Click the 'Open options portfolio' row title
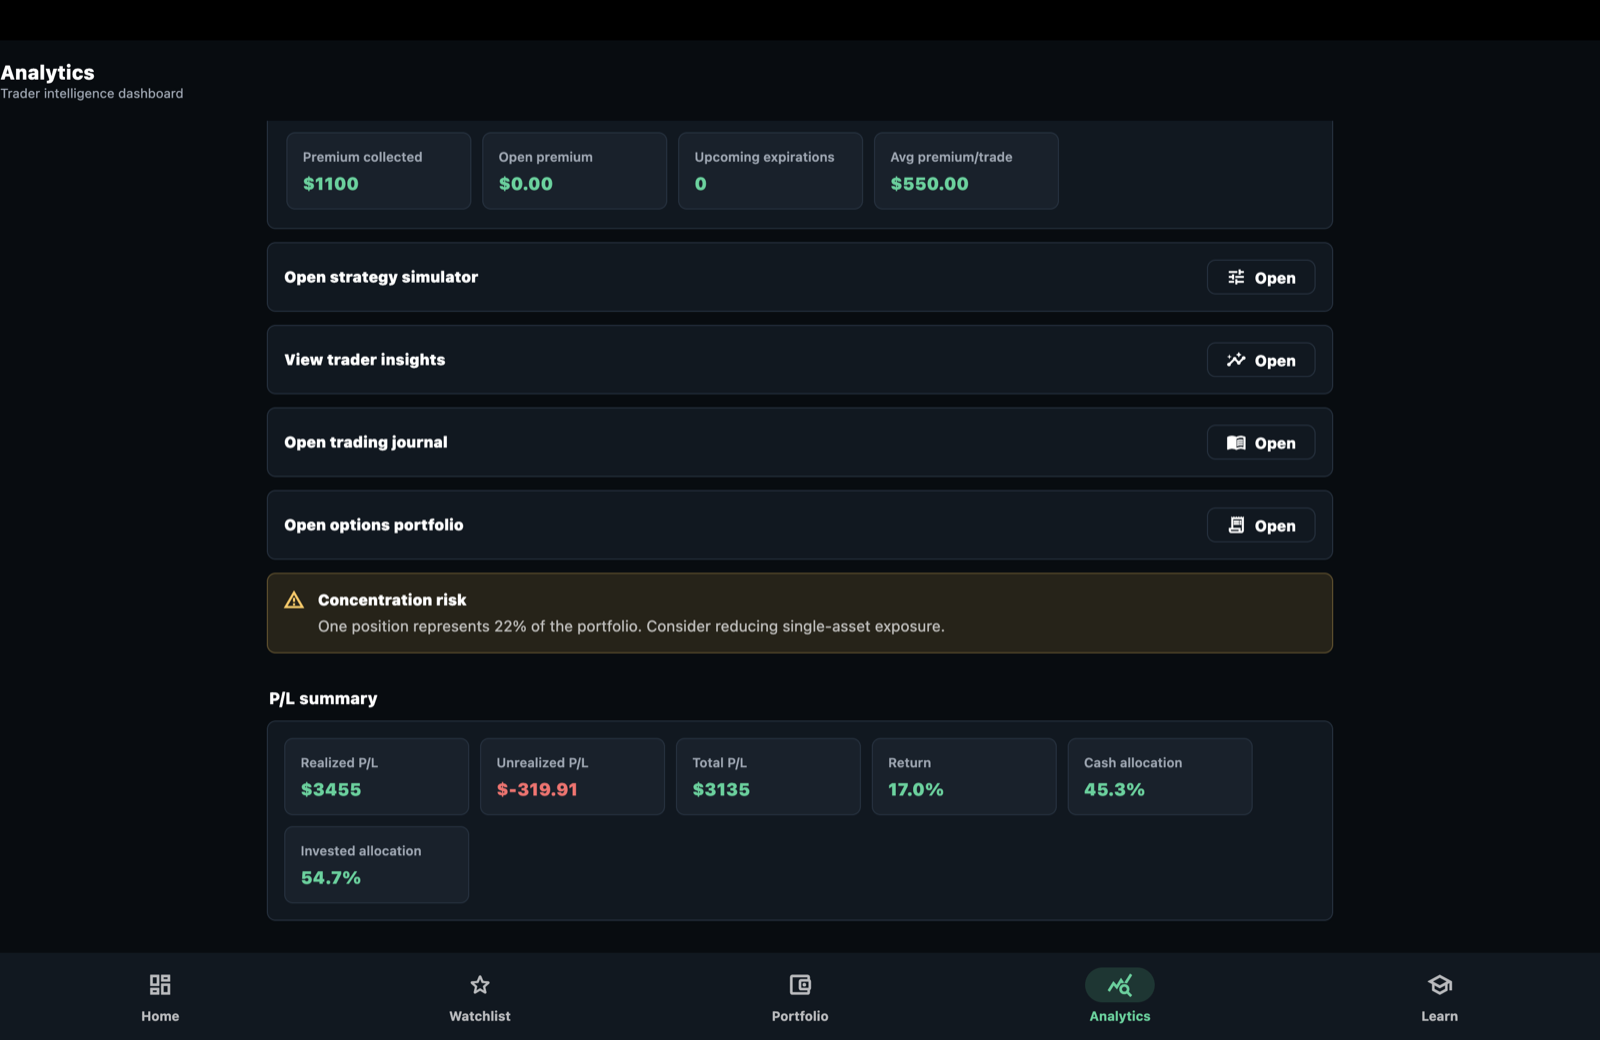1600x1040 pixels. tap(374, 525)
